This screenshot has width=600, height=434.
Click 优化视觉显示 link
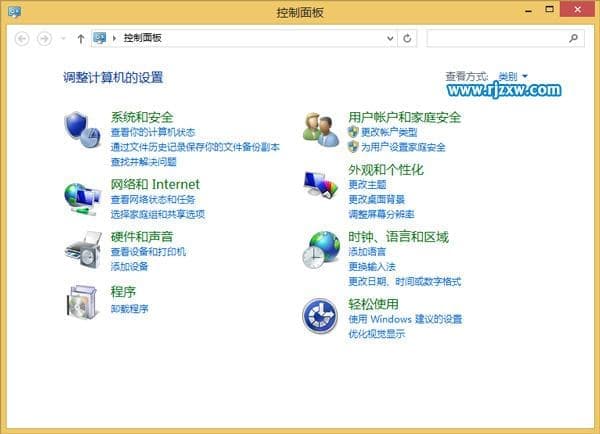377,334
